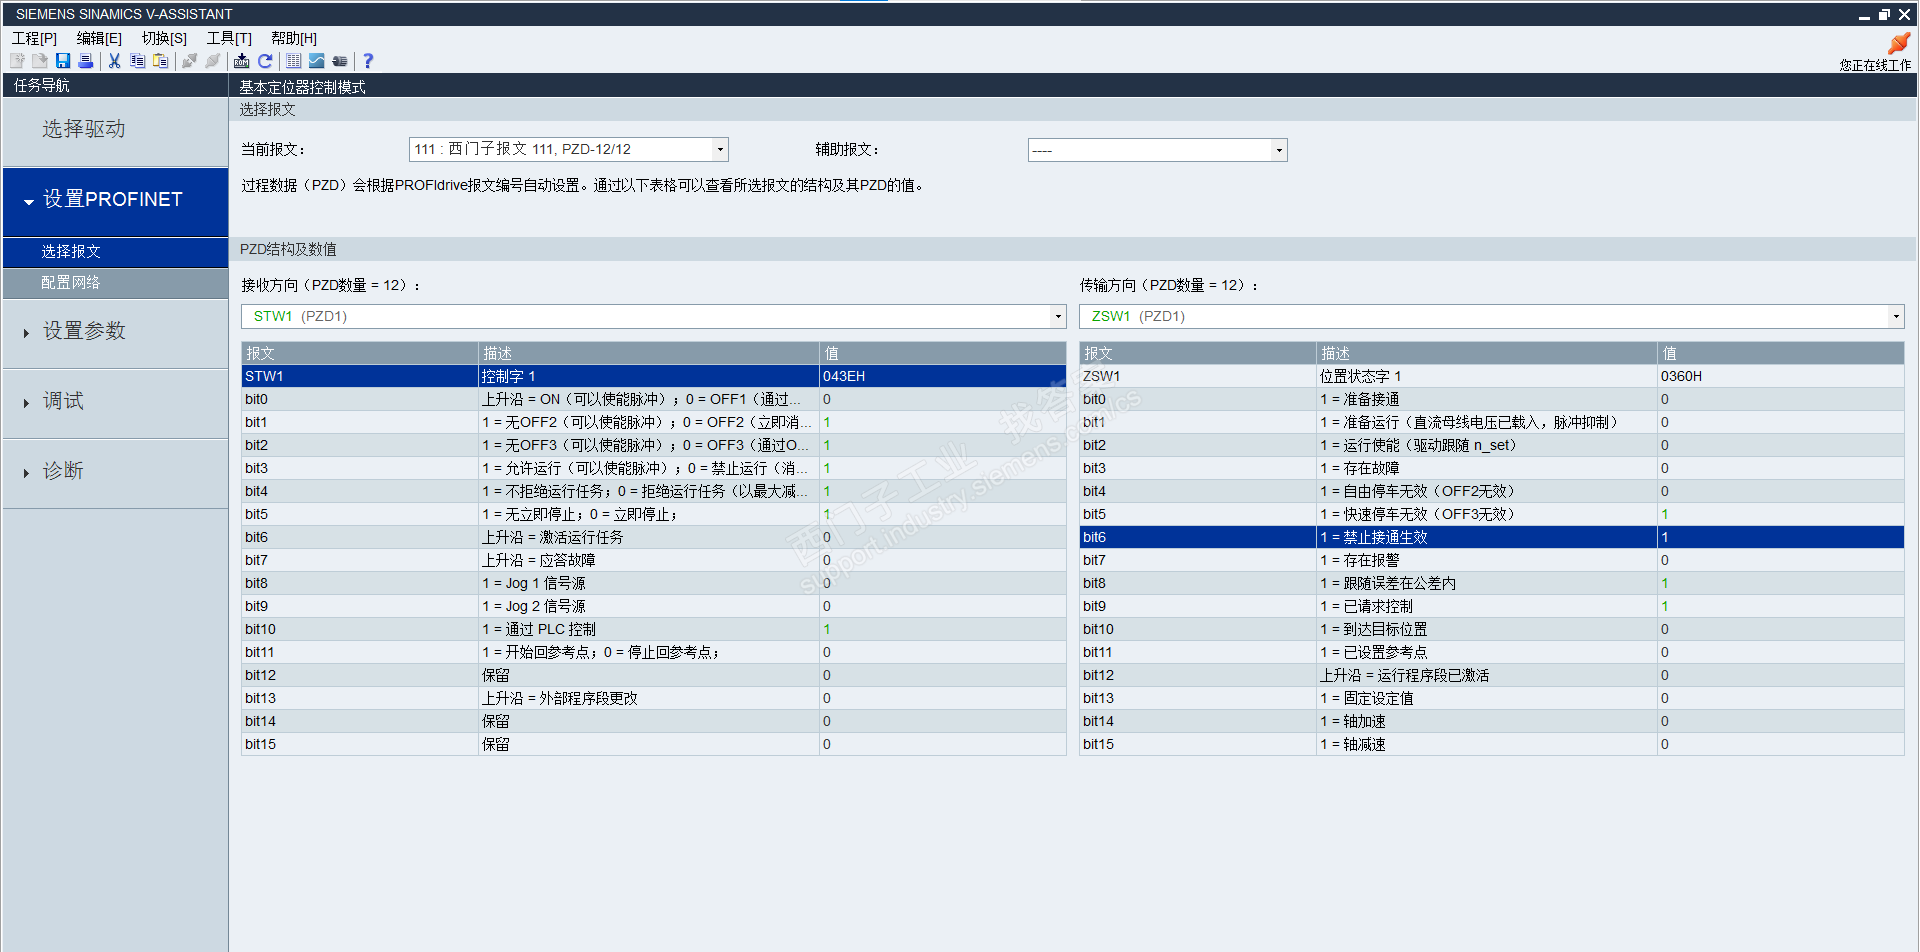Click the new project toolbar icon
The height and width of the screenshot is (952, 1920).
[17, 61]
